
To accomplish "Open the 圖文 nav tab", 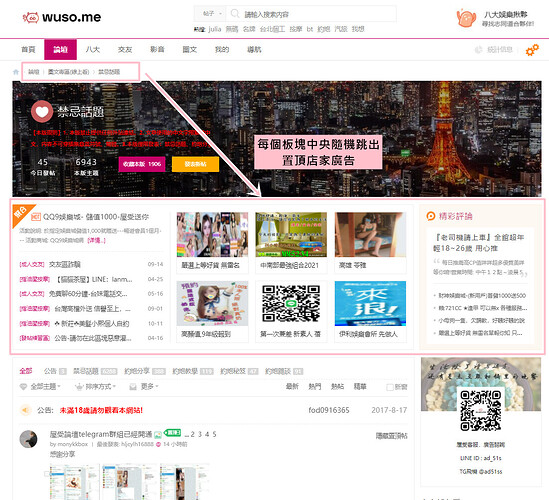I will click(189, 50).
